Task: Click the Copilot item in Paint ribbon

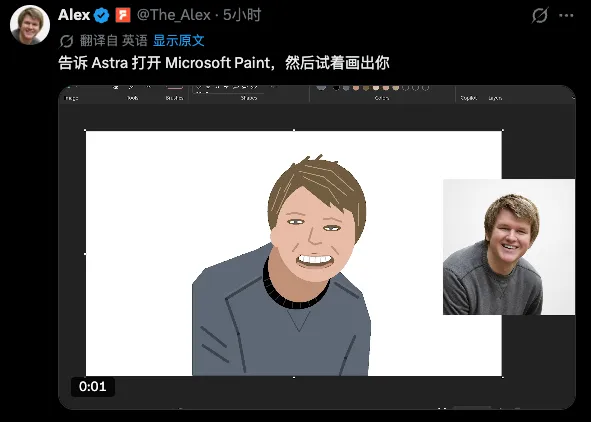Action: point(469,98)
